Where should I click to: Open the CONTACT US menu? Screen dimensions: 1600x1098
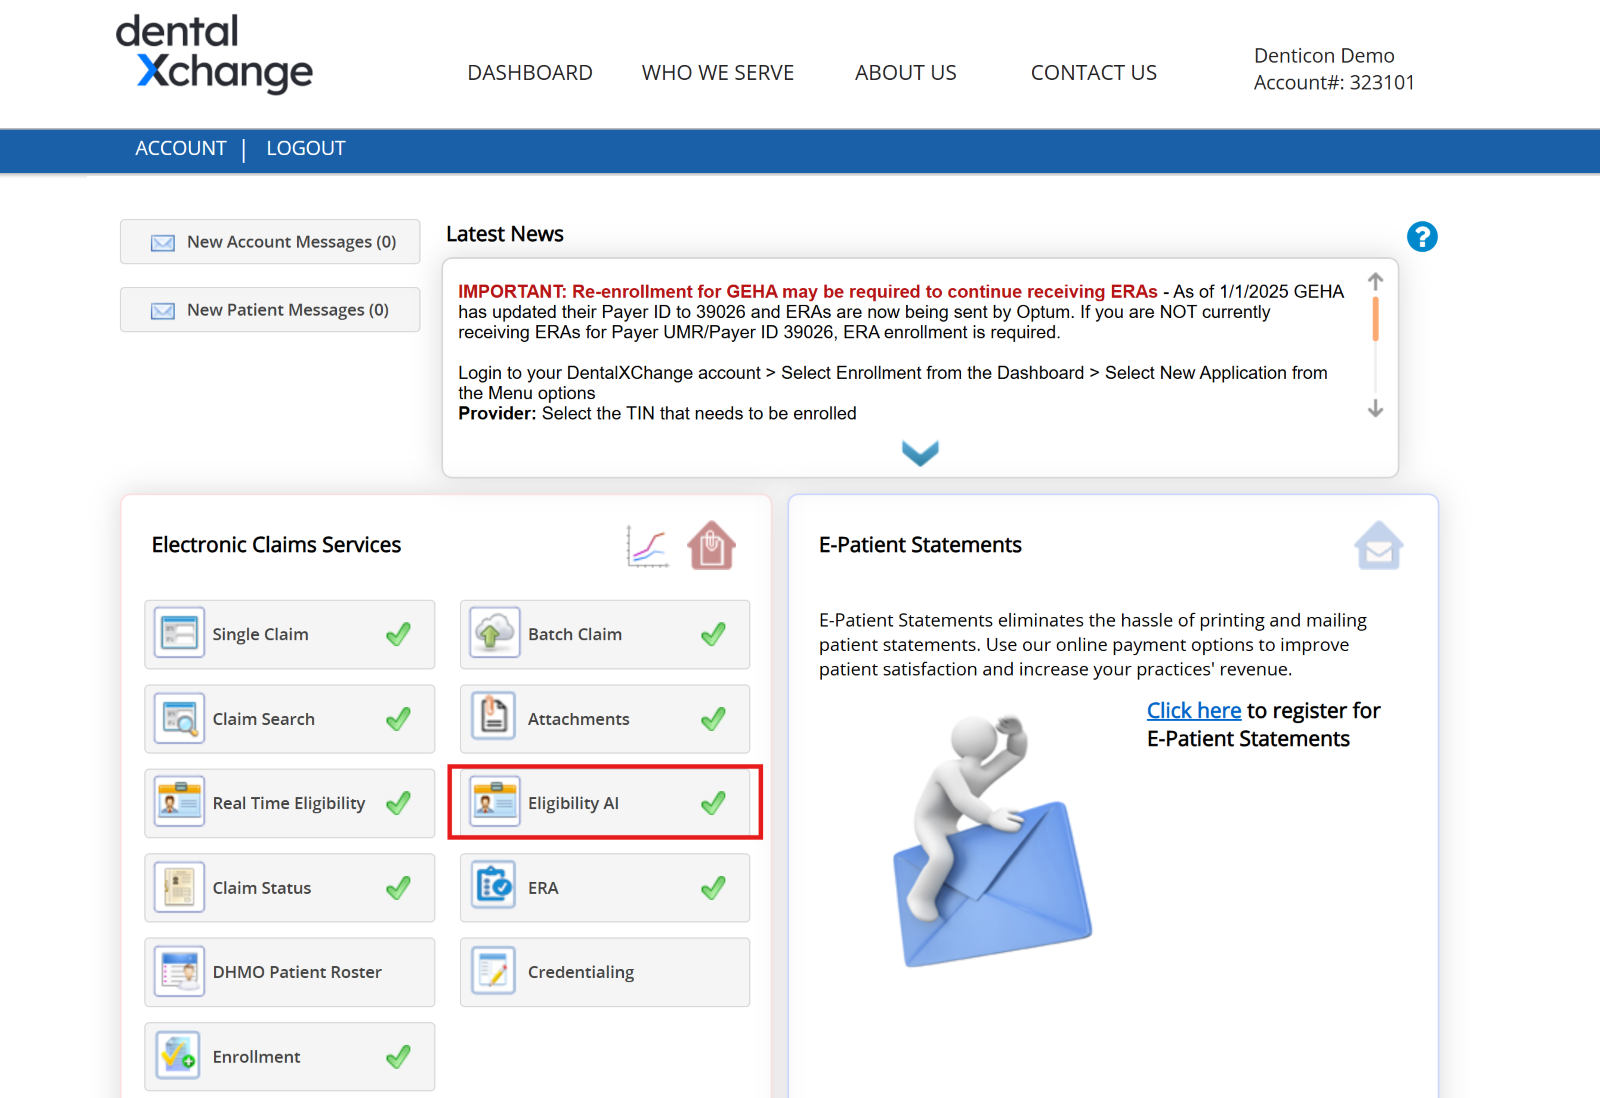point(1094,73)
